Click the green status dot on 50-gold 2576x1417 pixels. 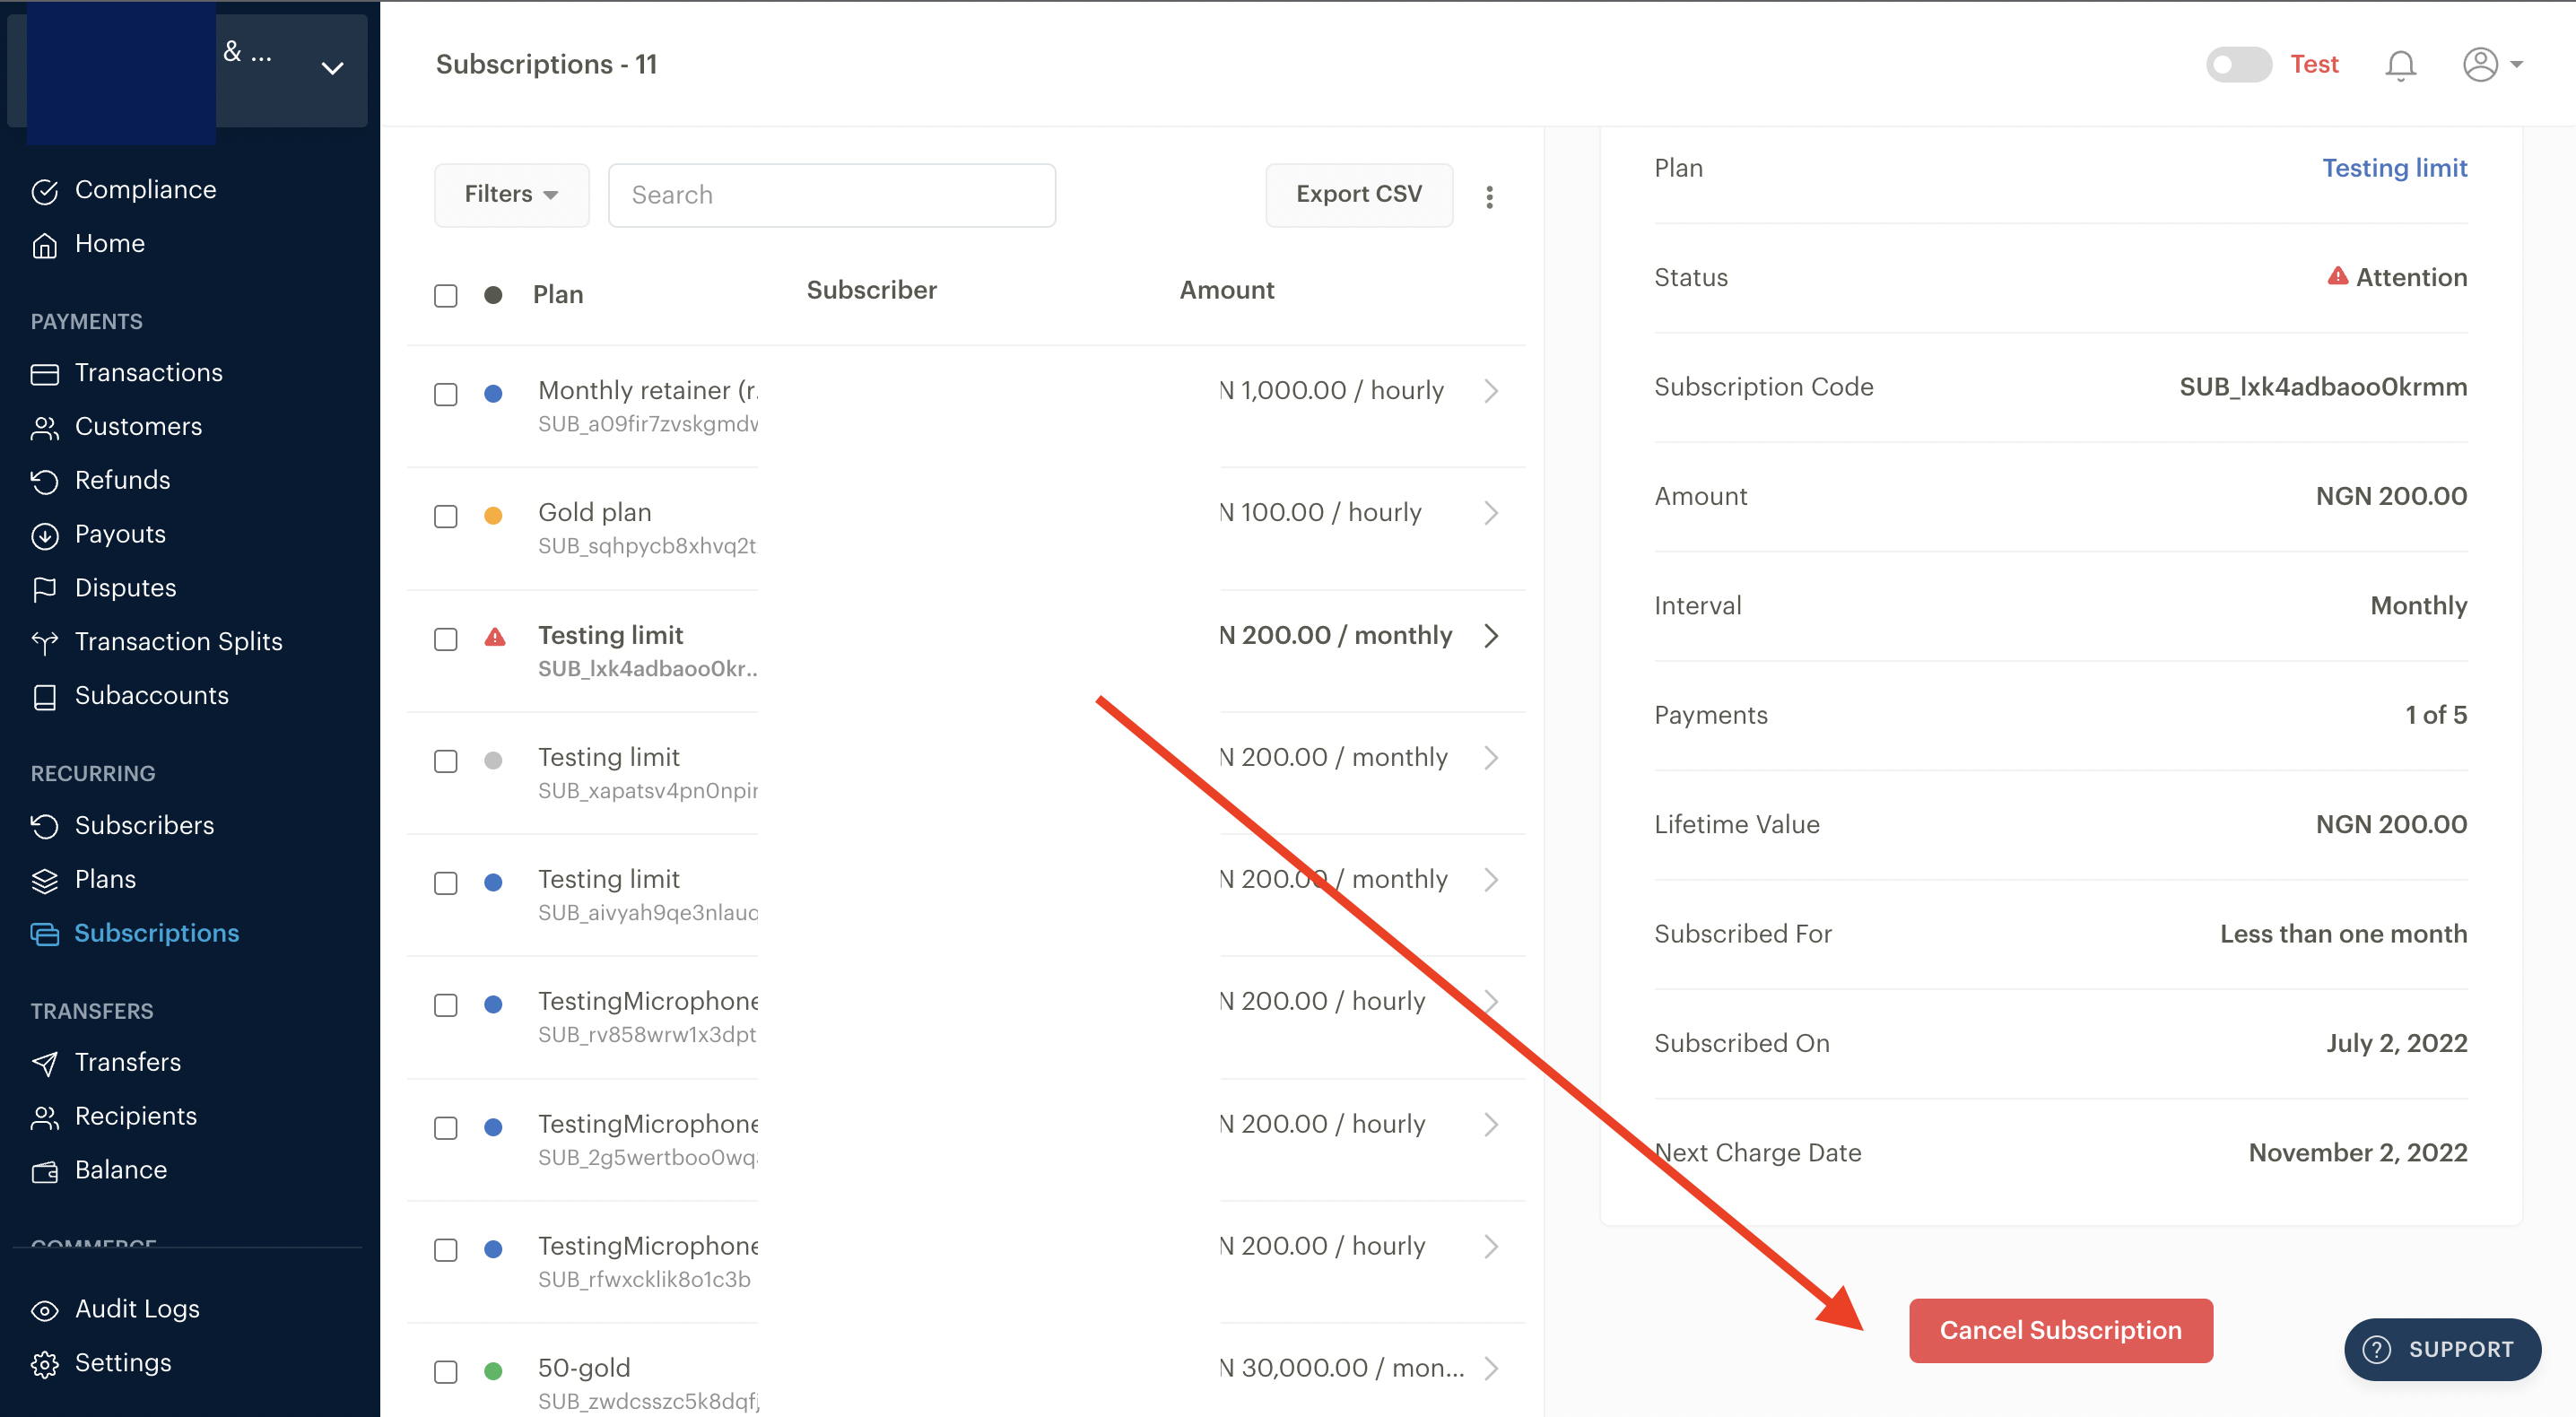coord(493,1372)
